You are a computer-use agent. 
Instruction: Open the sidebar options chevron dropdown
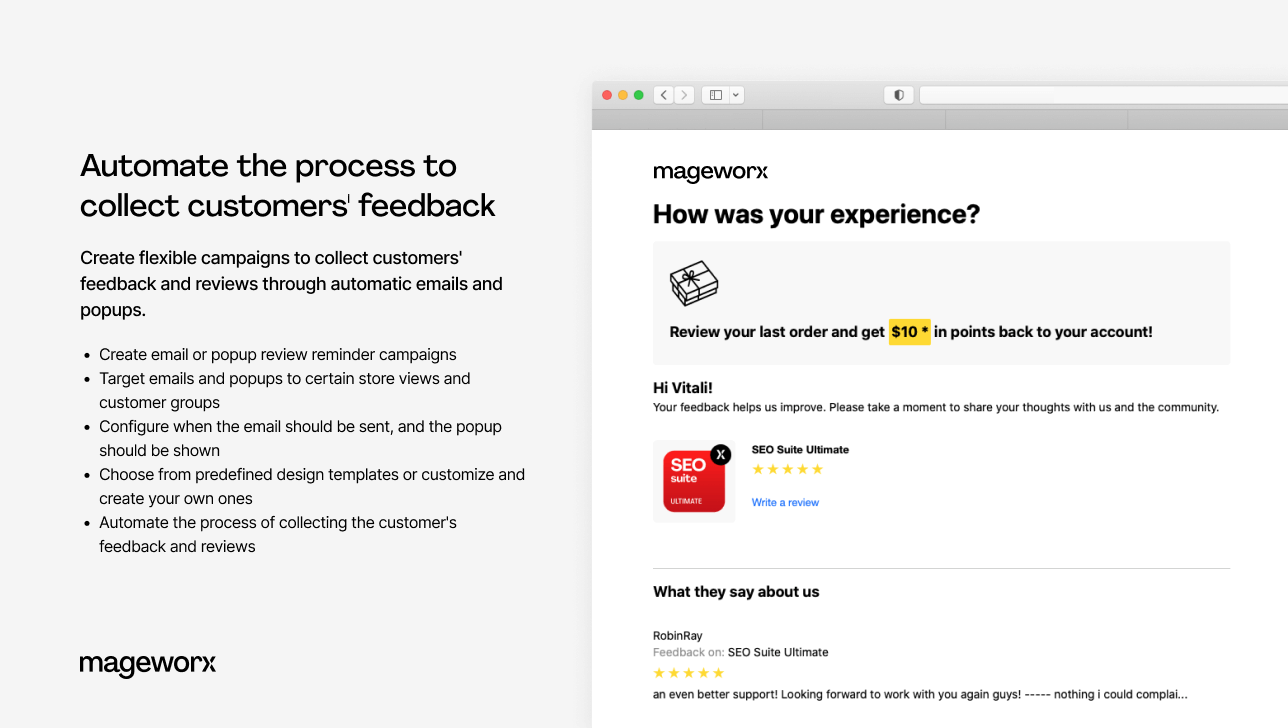[736, 94]
